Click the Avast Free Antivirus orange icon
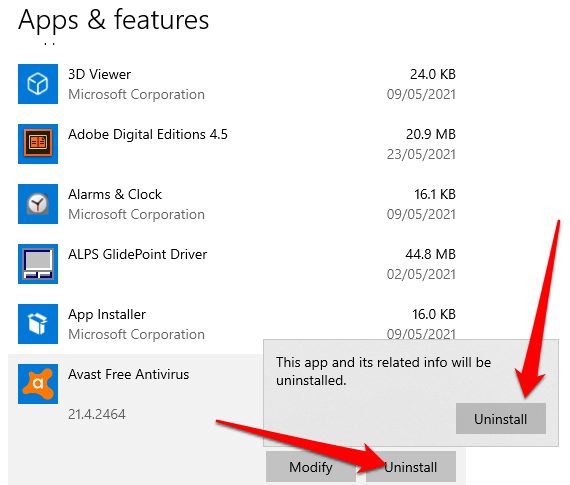The image size is (570, 485). click(38, 384)
